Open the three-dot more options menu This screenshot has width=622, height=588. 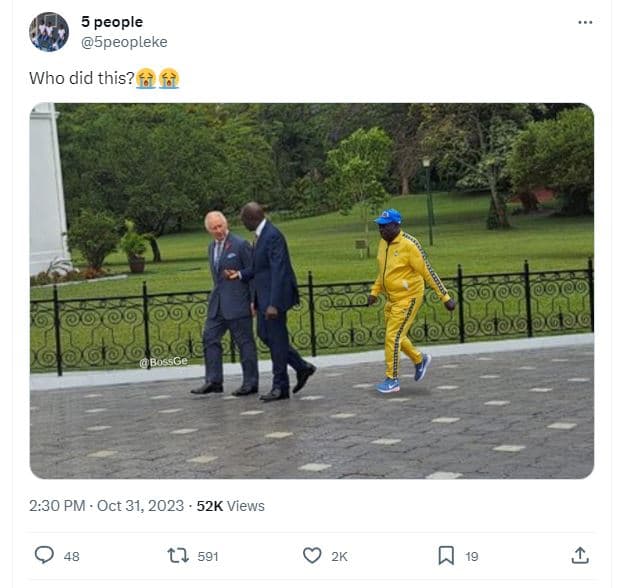585,22
